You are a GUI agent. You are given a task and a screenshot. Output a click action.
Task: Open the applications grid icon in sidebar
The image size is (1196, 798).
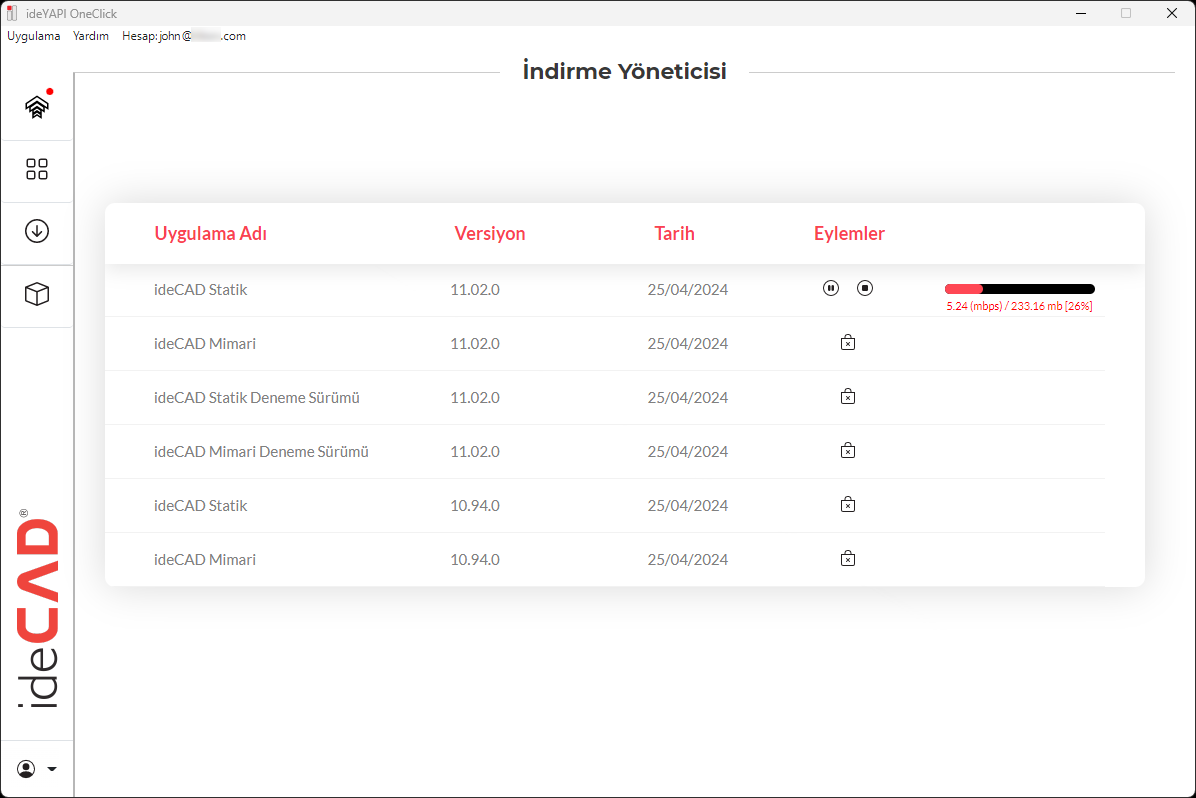(x=37, y=169)
